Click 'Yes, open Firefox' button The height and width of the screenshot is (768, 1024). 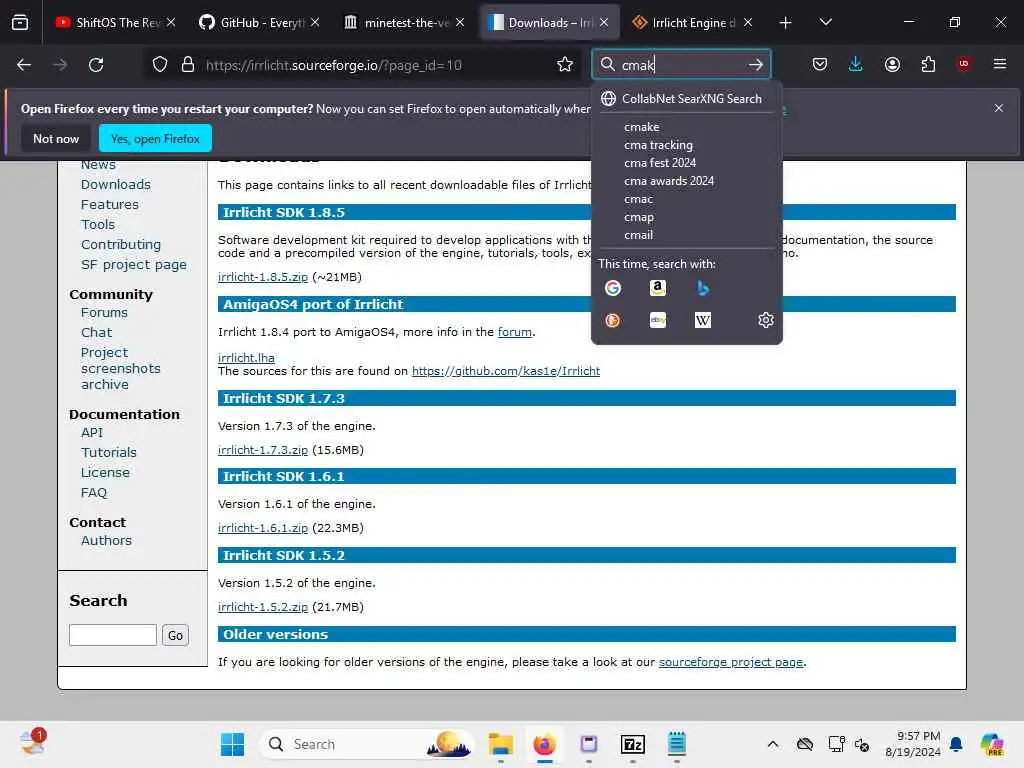[155, 138]
